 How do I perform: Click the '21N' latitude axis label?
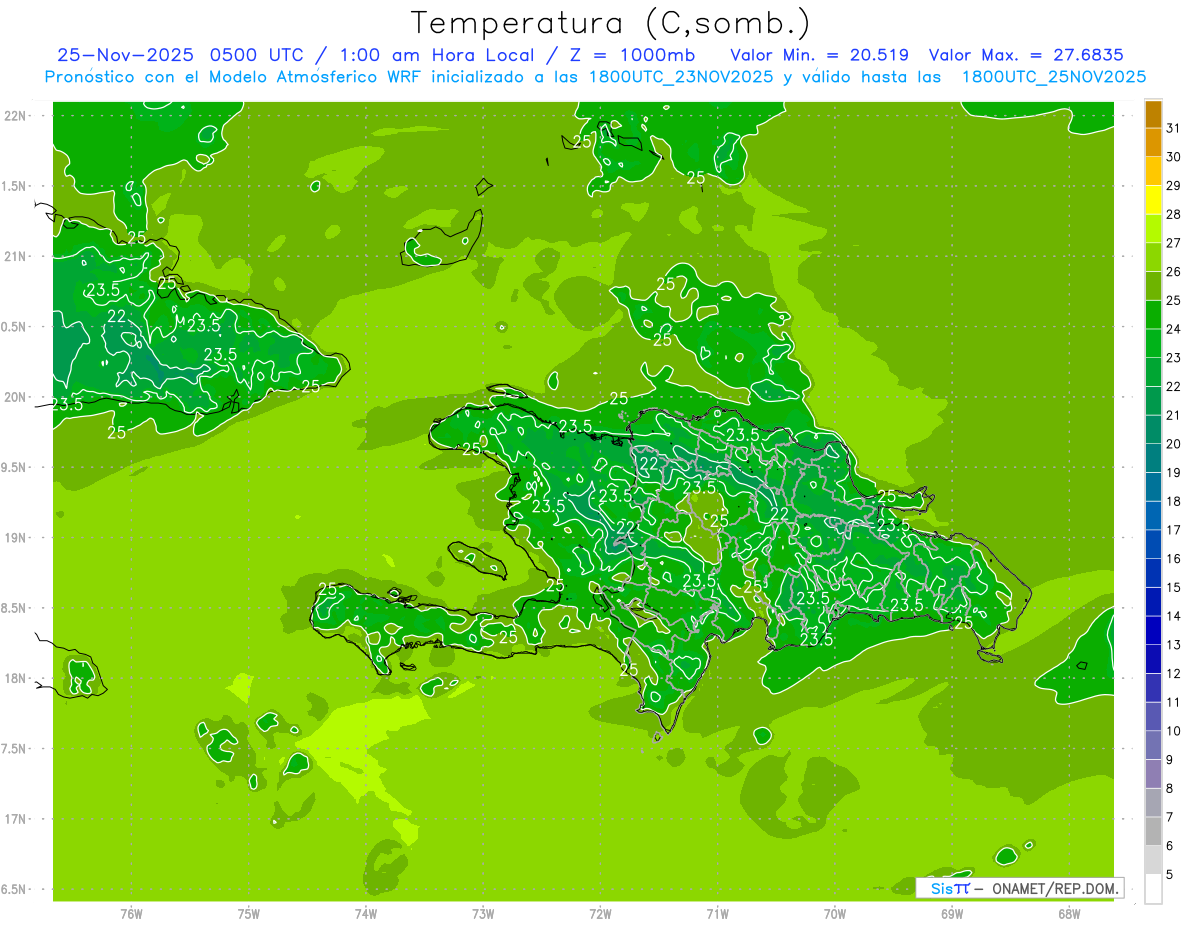(x=15, y=257)
